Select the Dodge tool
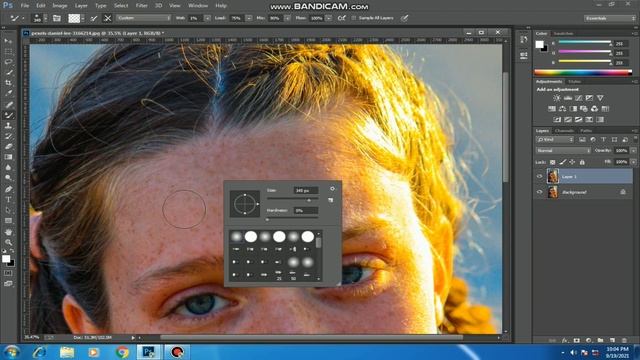The width and height of the screenshot is (640, 360). 8,178
